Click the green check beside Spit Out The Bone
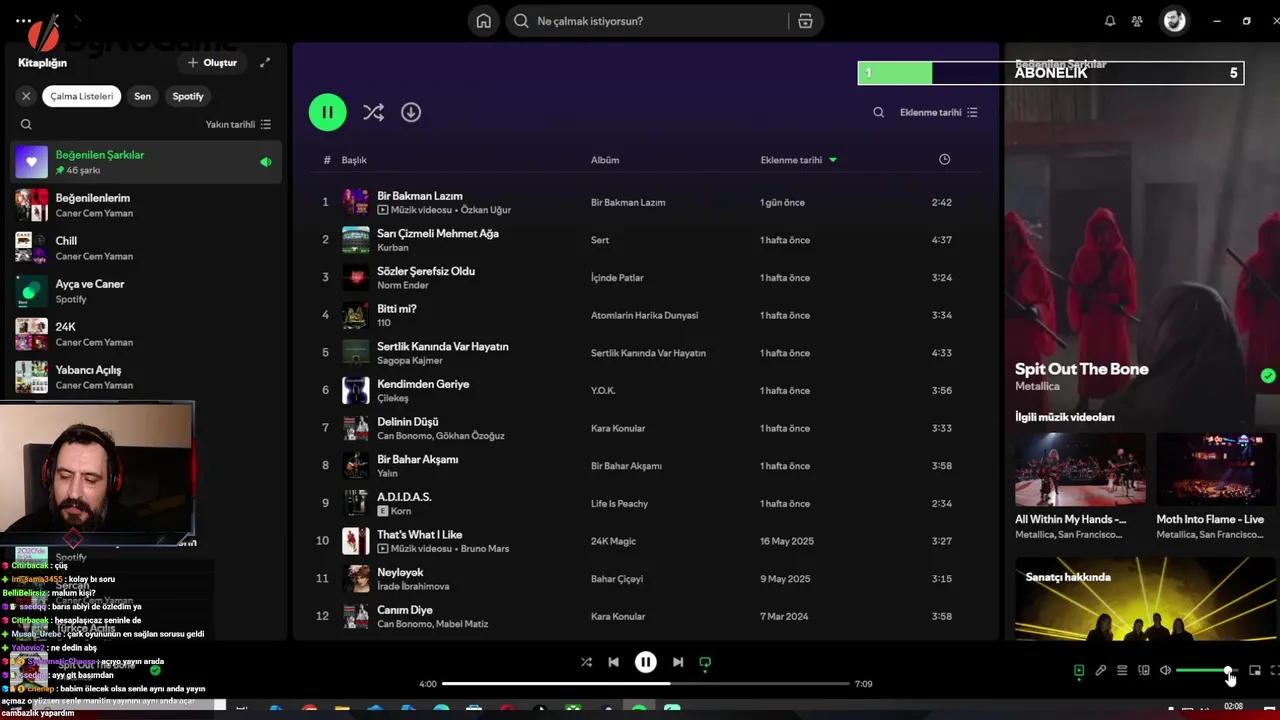Viewport: 1280px width, 720px height. tap(1268, 376)
